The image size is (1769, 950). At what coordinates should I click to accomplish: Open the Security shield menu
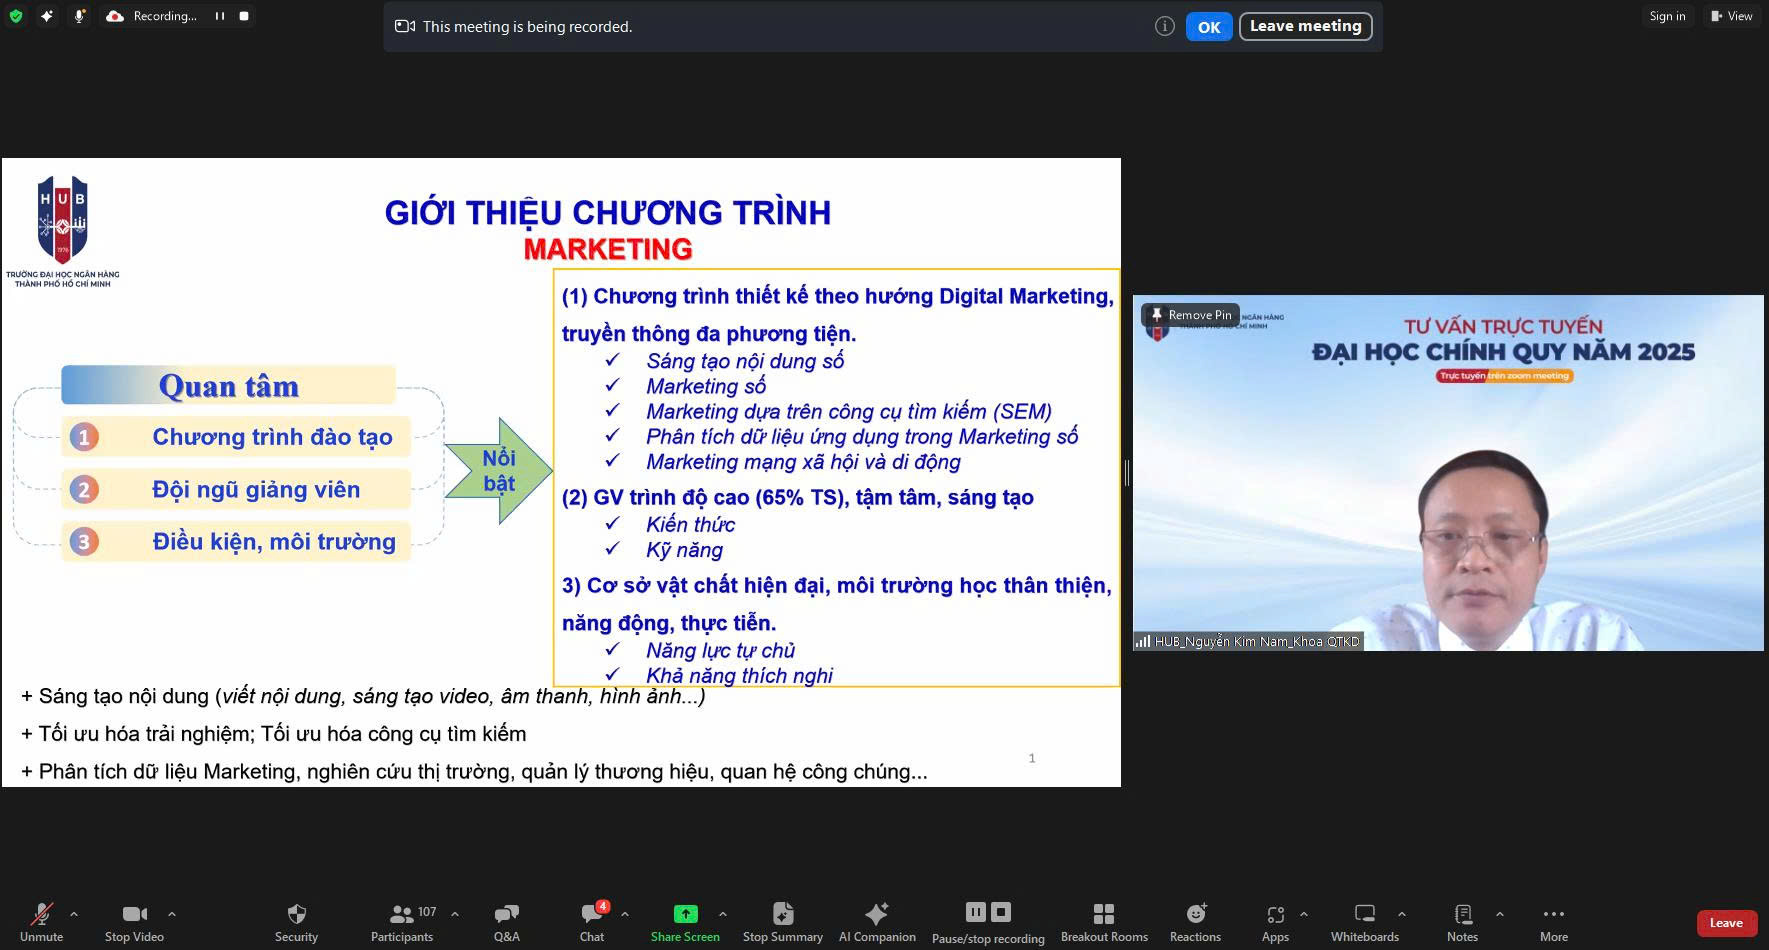tap(296, 922)
